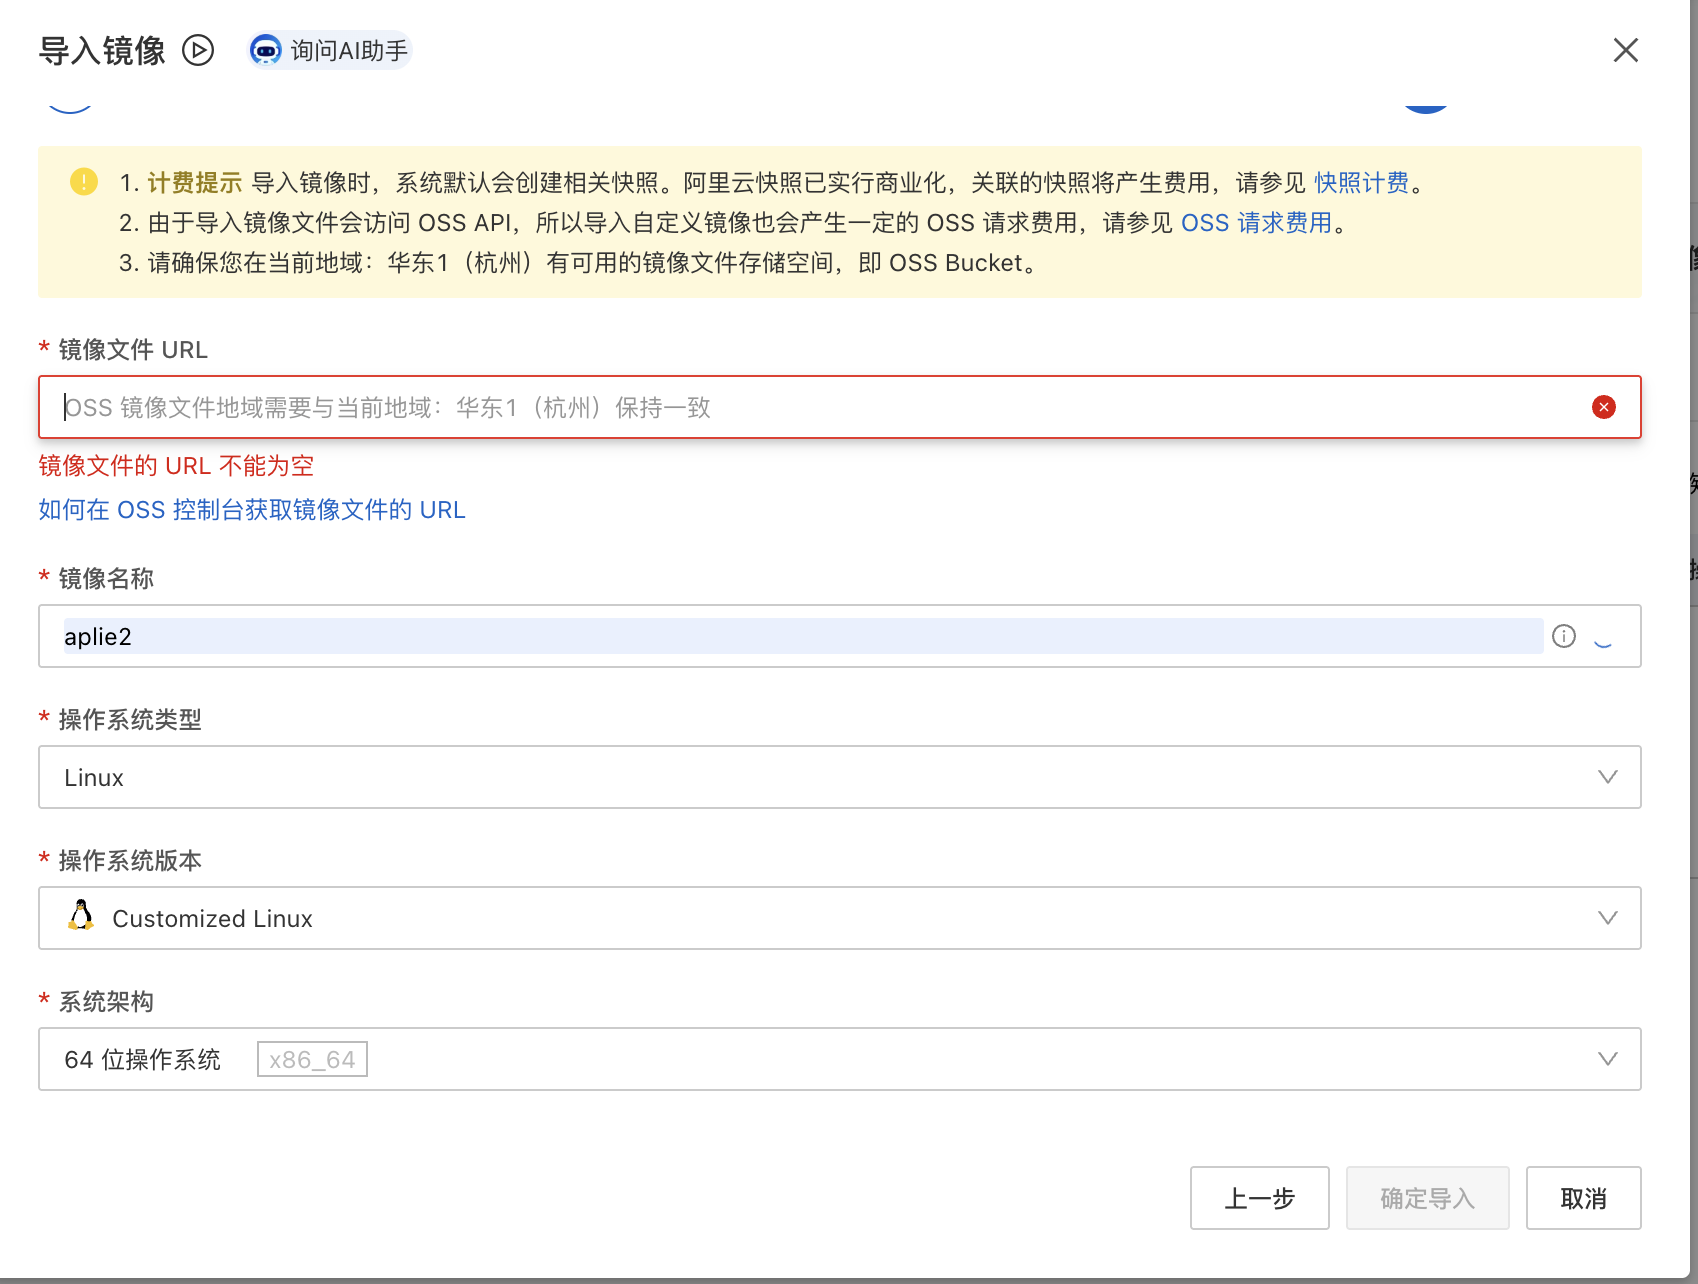Click the info icon in 镜像名称 field
This screenshot has width=1698, height=1284.
pos(1563,636)
